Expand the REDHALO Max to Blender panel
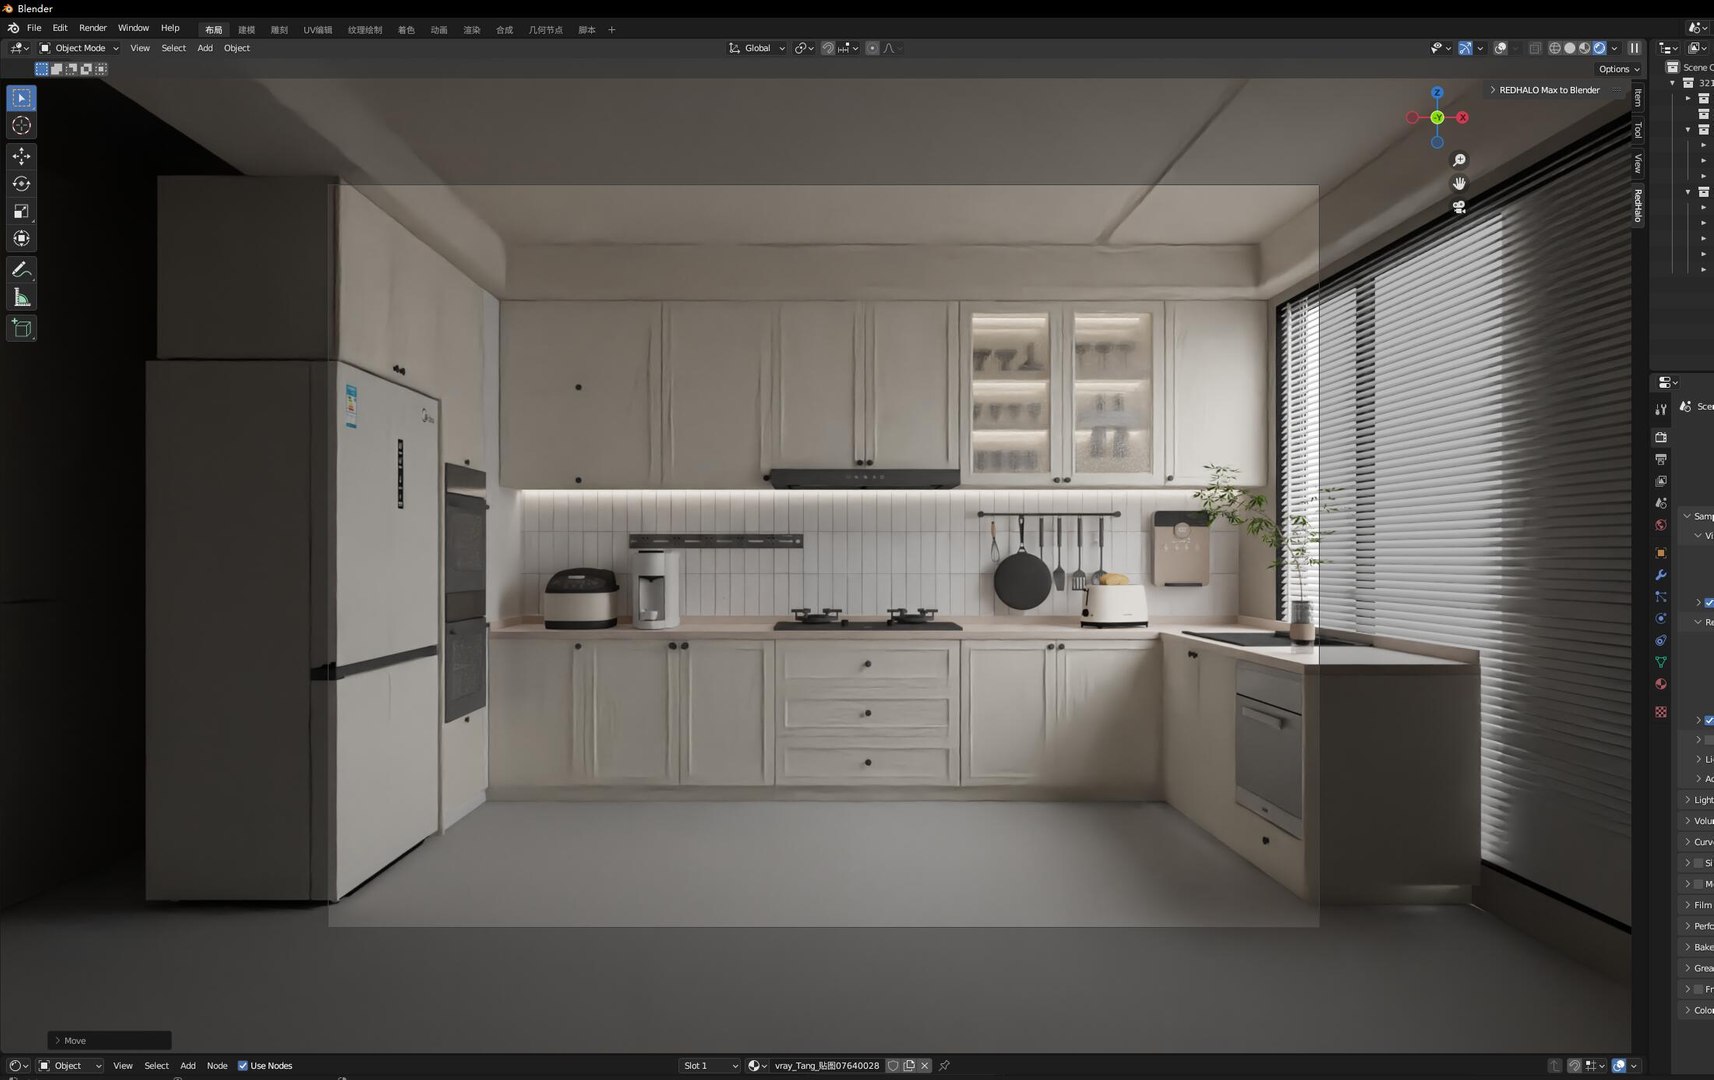1714x1080 pixels. [1551, 90]
